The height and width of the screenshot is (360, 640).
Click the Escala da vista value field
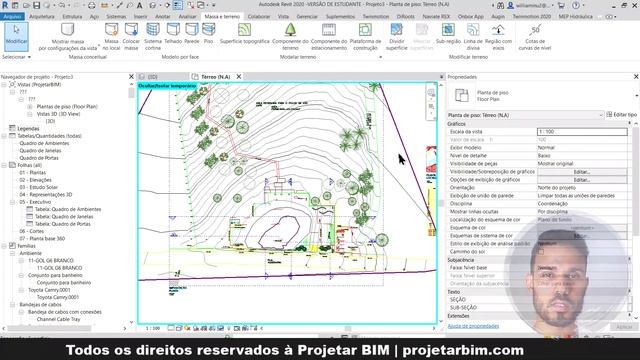coord(582,132)
